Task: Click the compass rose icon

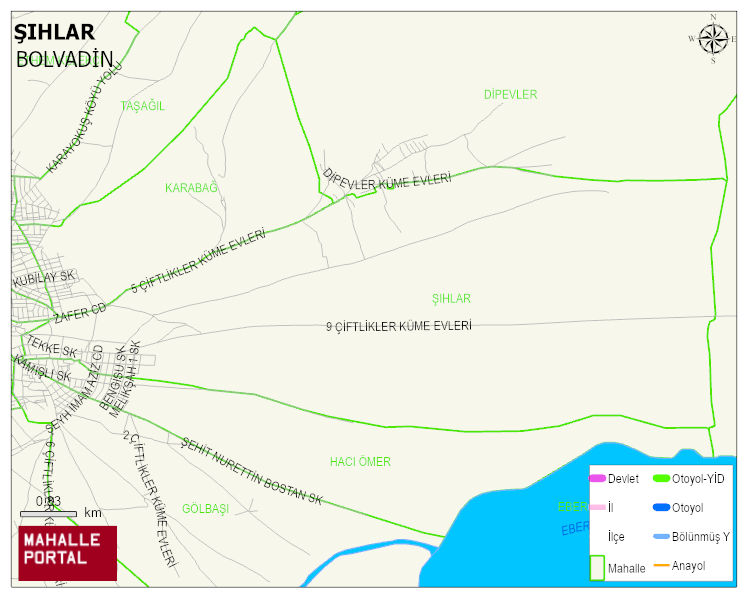Action: point(713,39)
